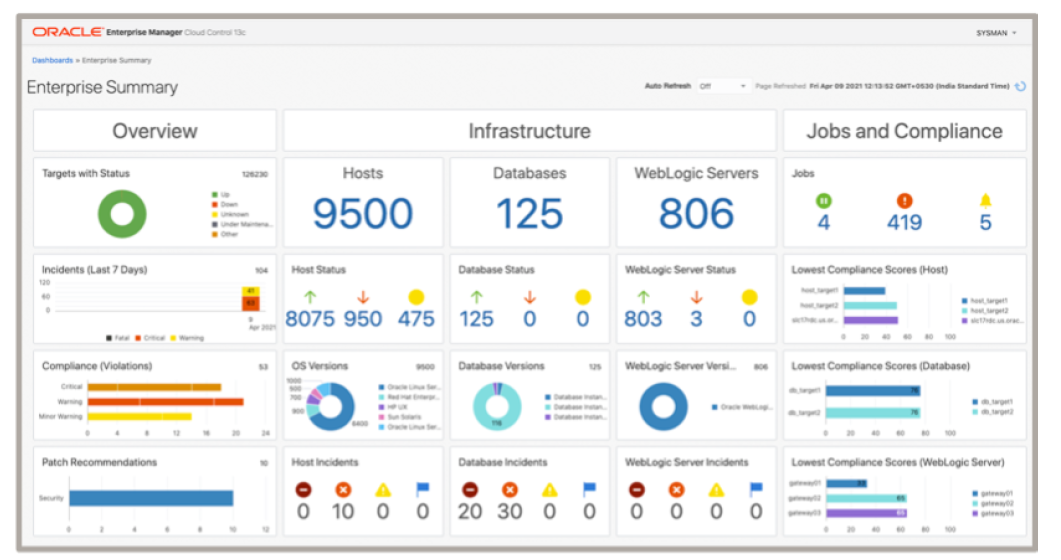Image resolution: width=1061 pixels, height=560 pixels.
Task: Click the Host Incidents critical X icon
Action: (x=343, y=490)
